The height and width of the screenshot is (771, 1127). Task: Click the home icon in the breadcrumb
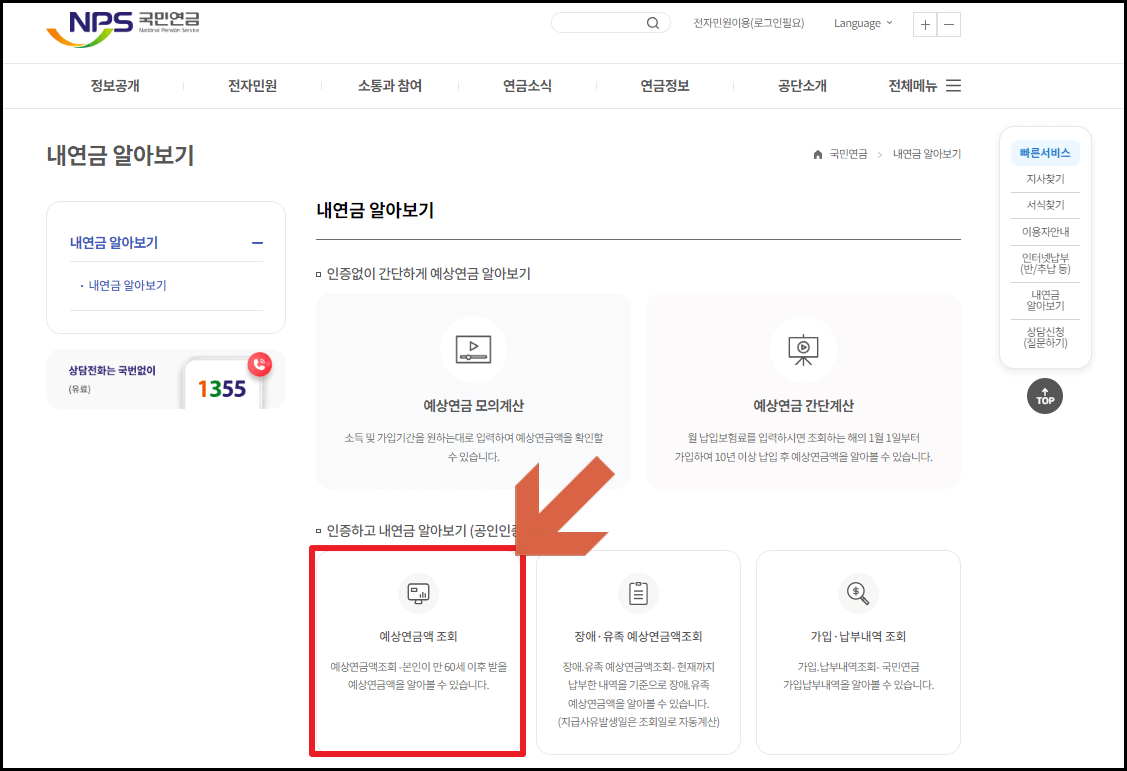point(818,154)
